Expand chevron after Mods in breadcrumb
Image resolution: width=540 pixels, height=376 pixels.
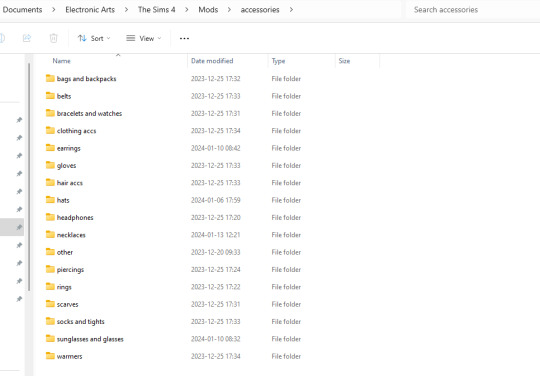[x=229, y=10]
